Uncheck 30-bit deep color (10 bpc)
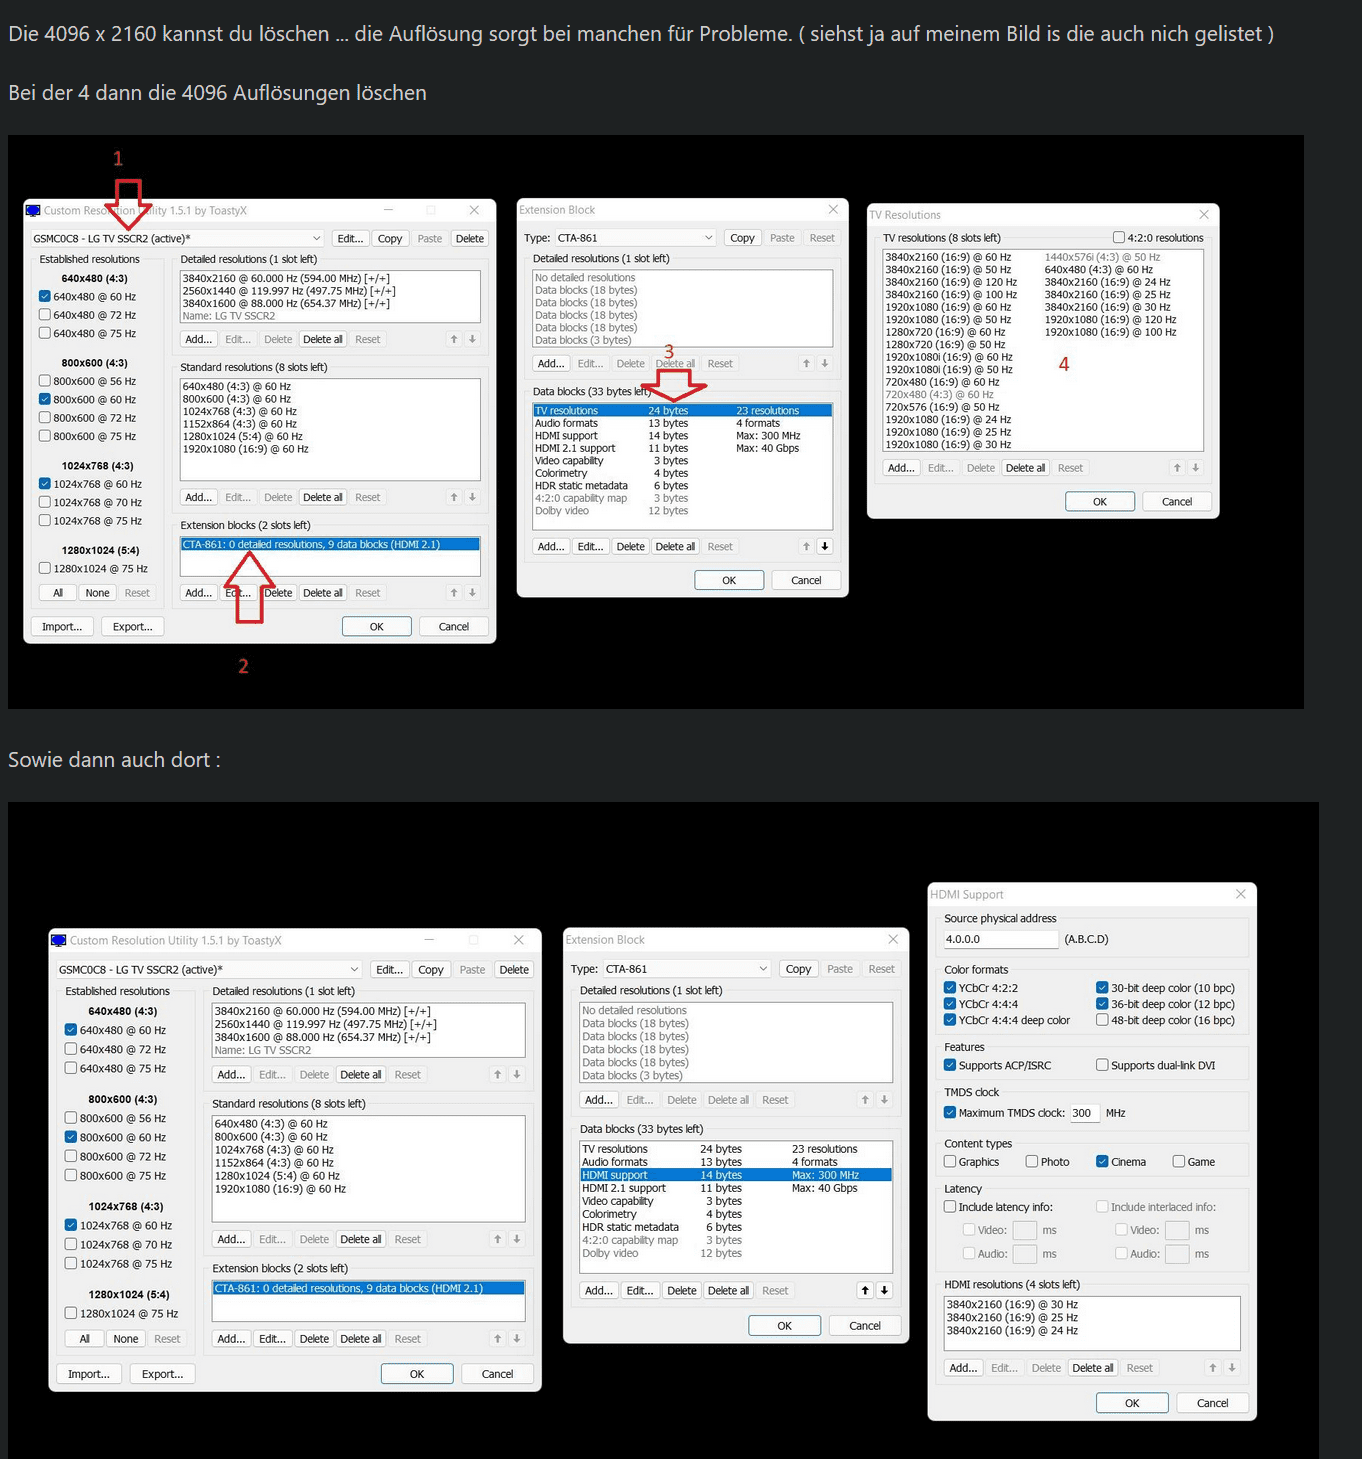This screenshot has height=1459, width=1362. tap(1102, 988)
